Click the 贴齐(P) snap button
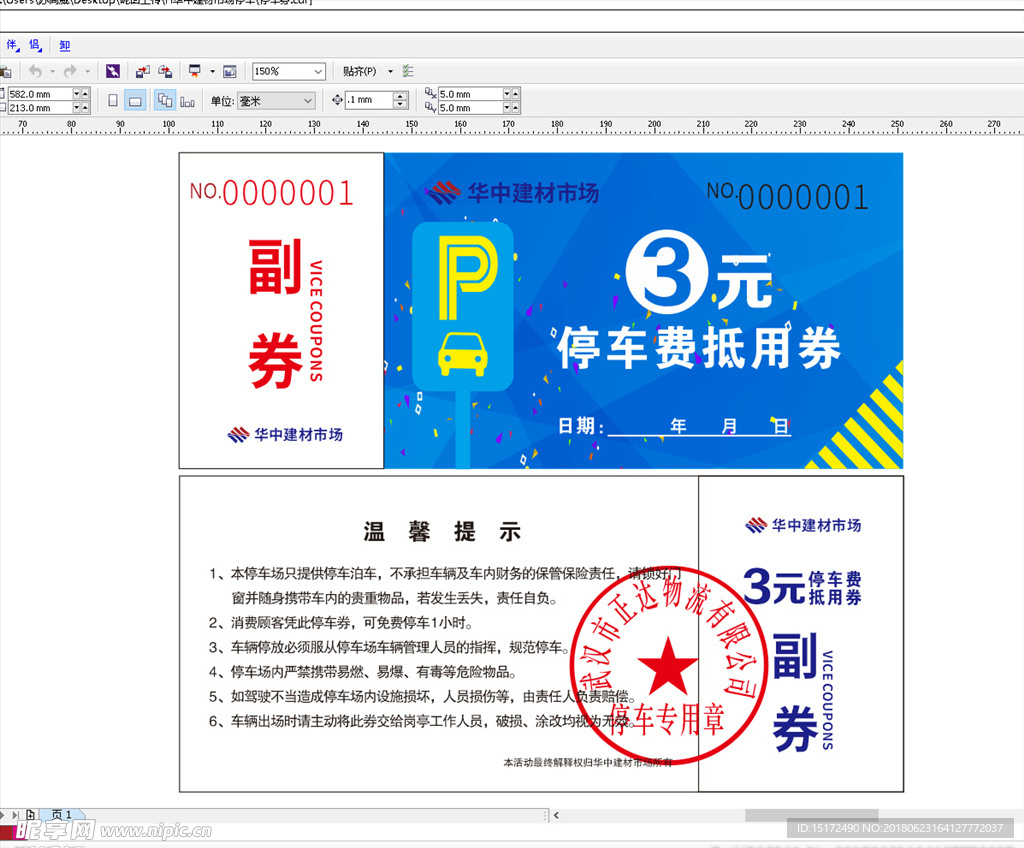The height and width of the screenshot is (848, 1024). tap(360, 71)
